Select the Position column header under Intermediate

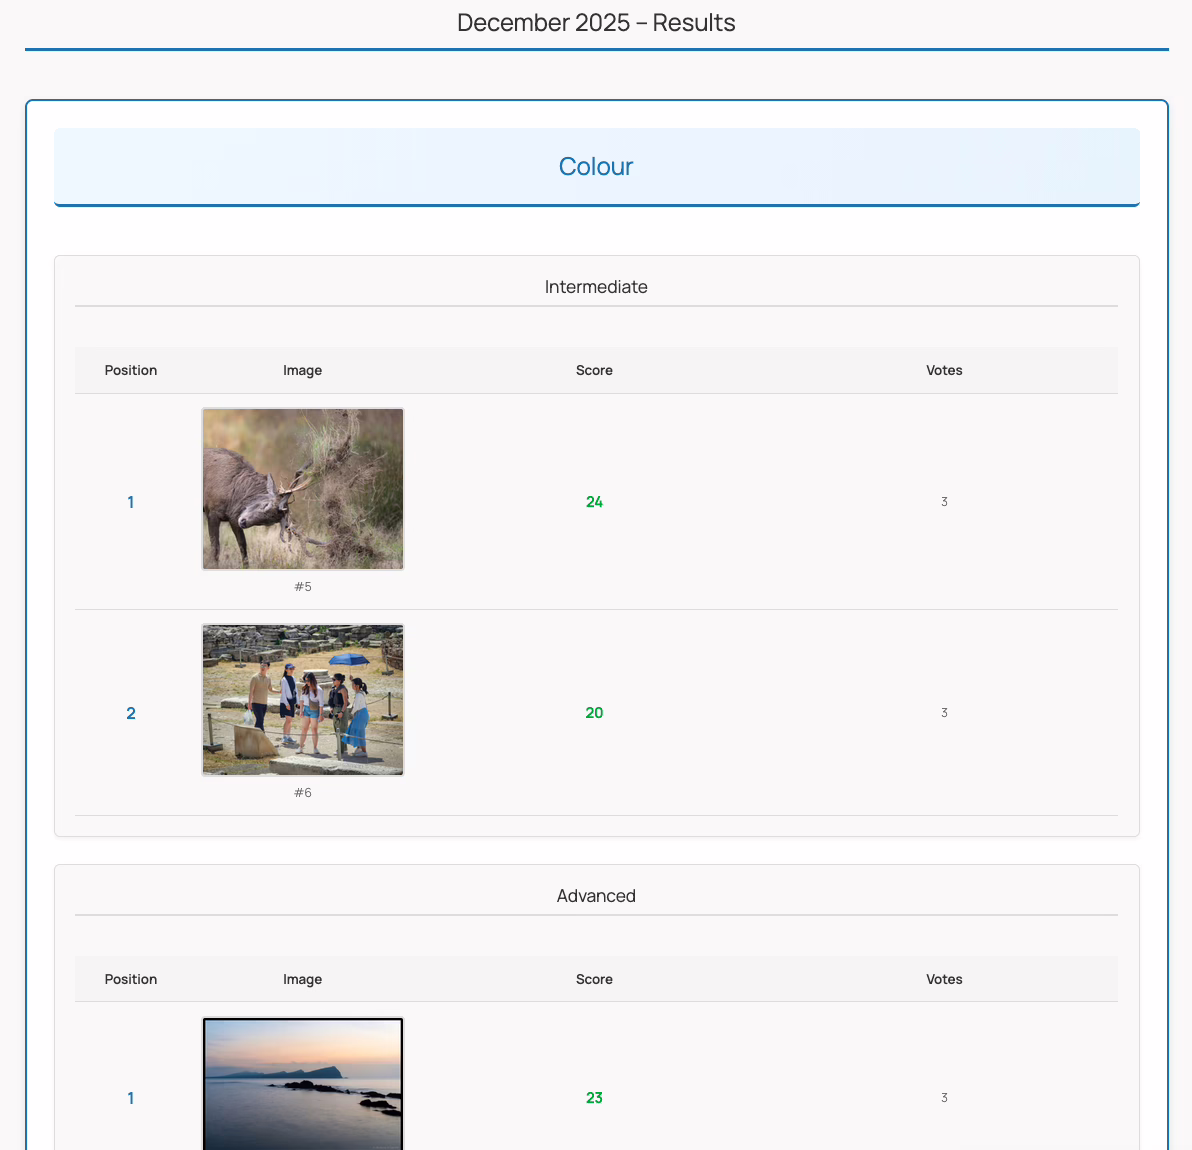[131, 370]
